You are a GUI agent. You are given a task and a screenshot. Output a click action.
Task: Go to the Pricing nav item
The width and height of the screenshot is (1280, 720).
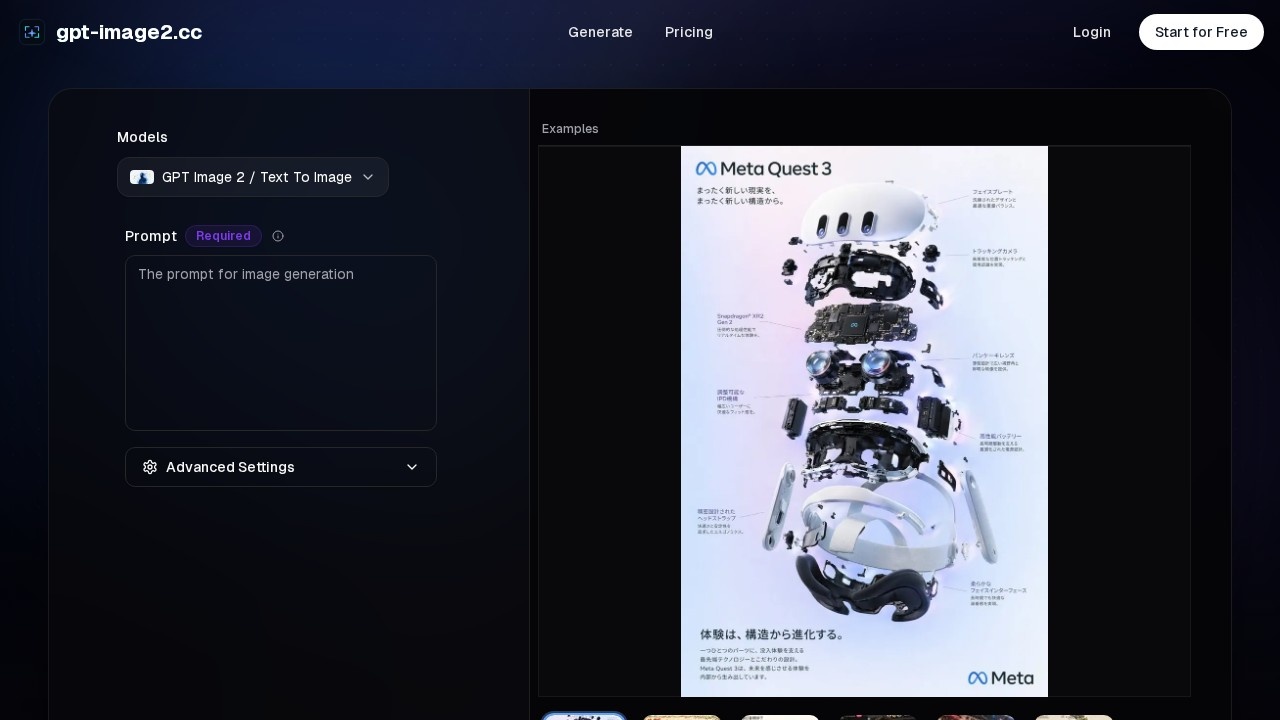(x=689, y=32)
